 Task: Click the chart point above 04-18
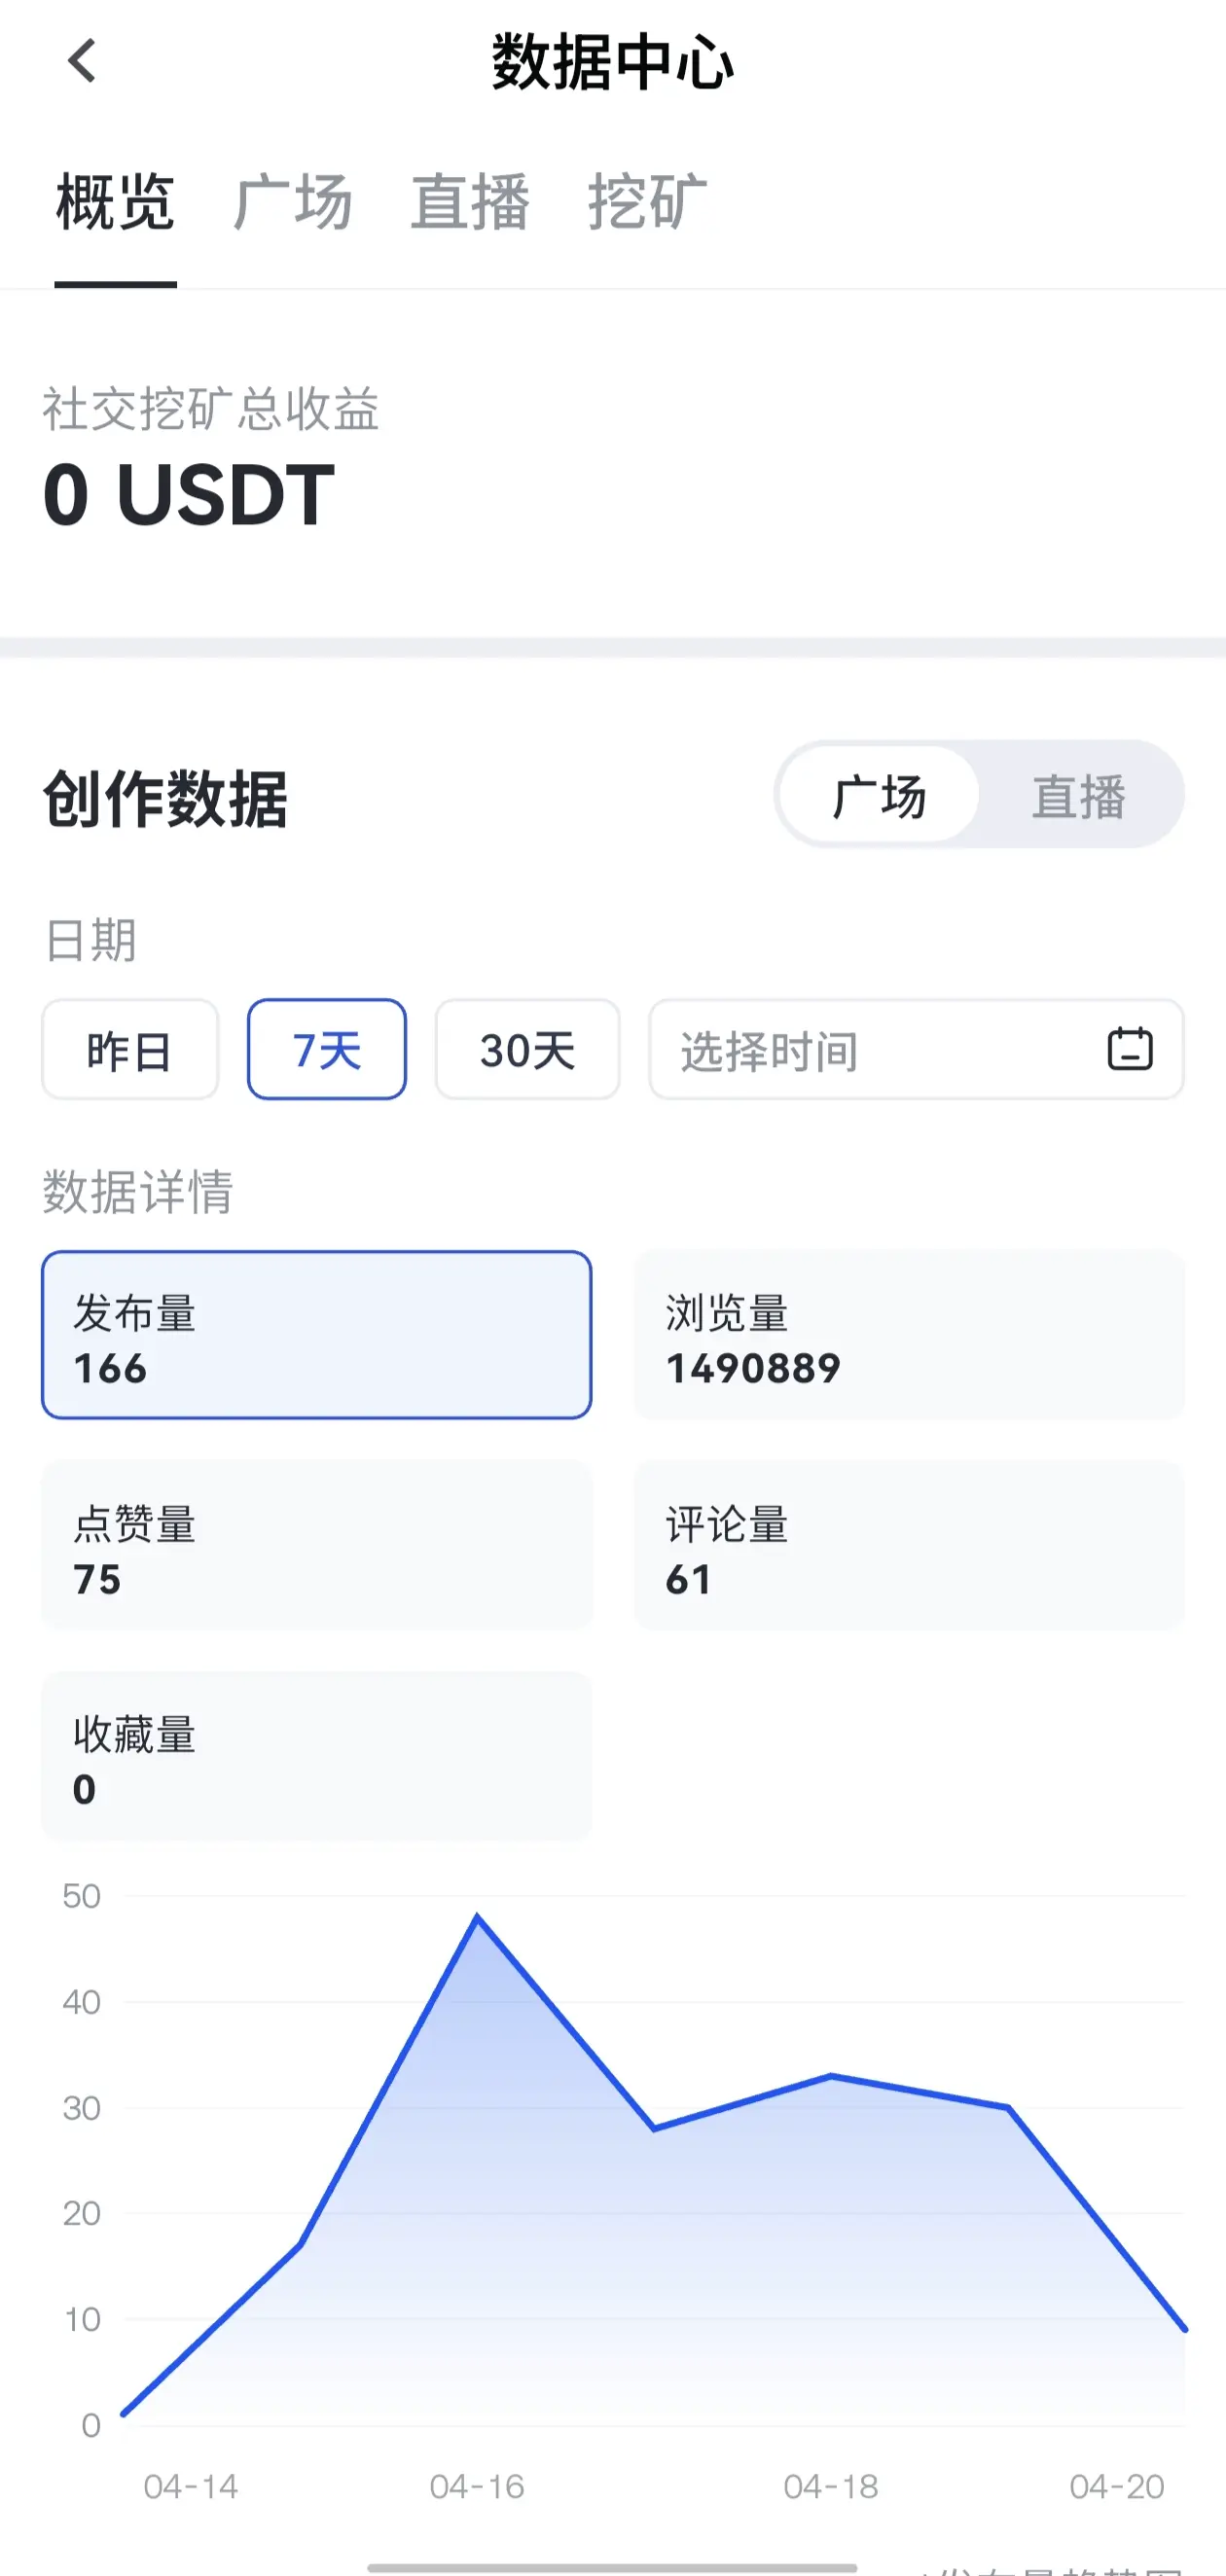click(831, 2076)
